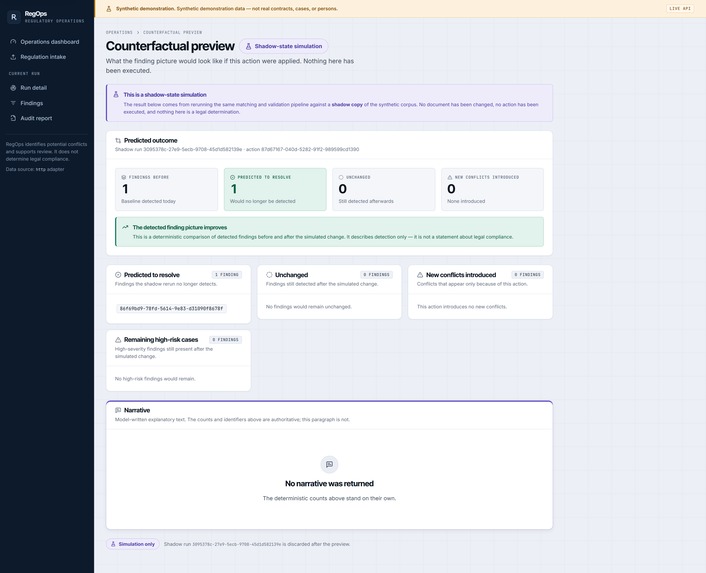Click the Narrative speech bubble icon
This screenshot has height=573, width=706.
pos(118,410)
